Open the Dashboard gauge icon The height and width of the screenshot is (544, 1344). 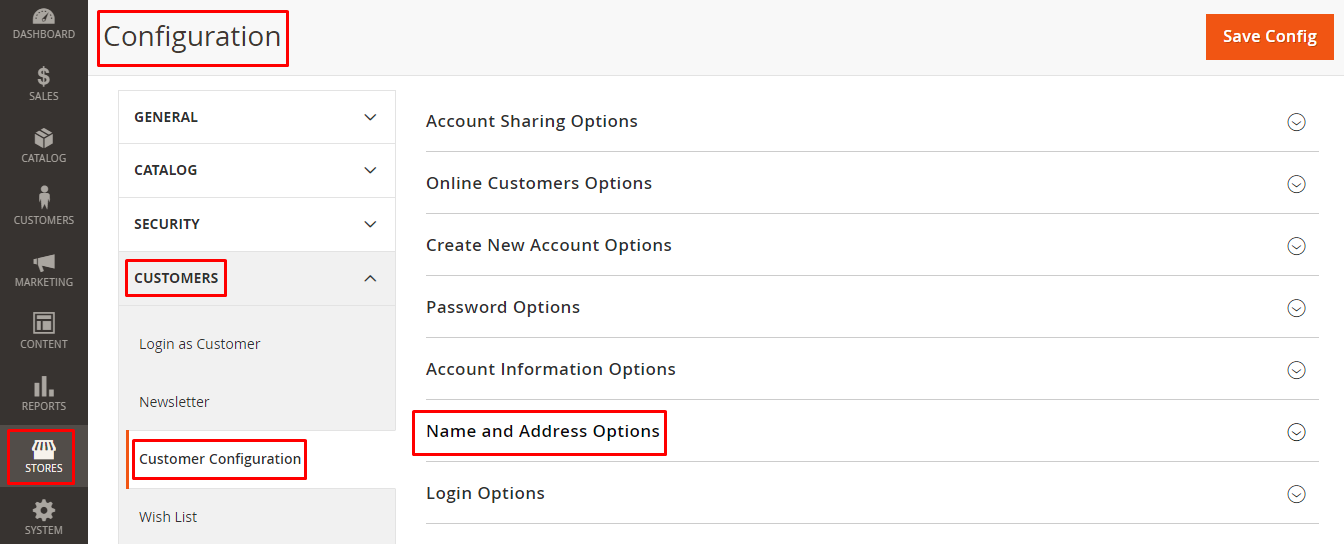(43, 17)
